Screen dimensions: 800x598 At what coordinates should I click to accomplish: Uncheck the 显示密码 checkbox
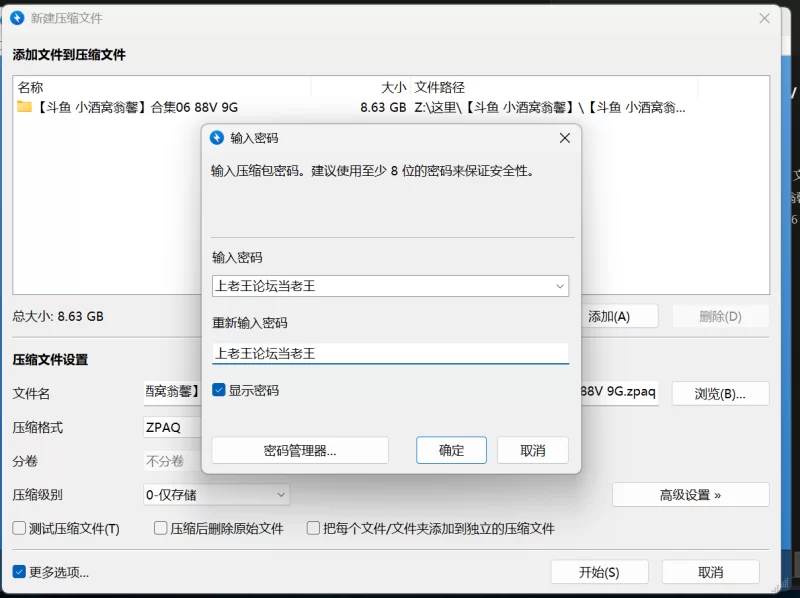219,390
